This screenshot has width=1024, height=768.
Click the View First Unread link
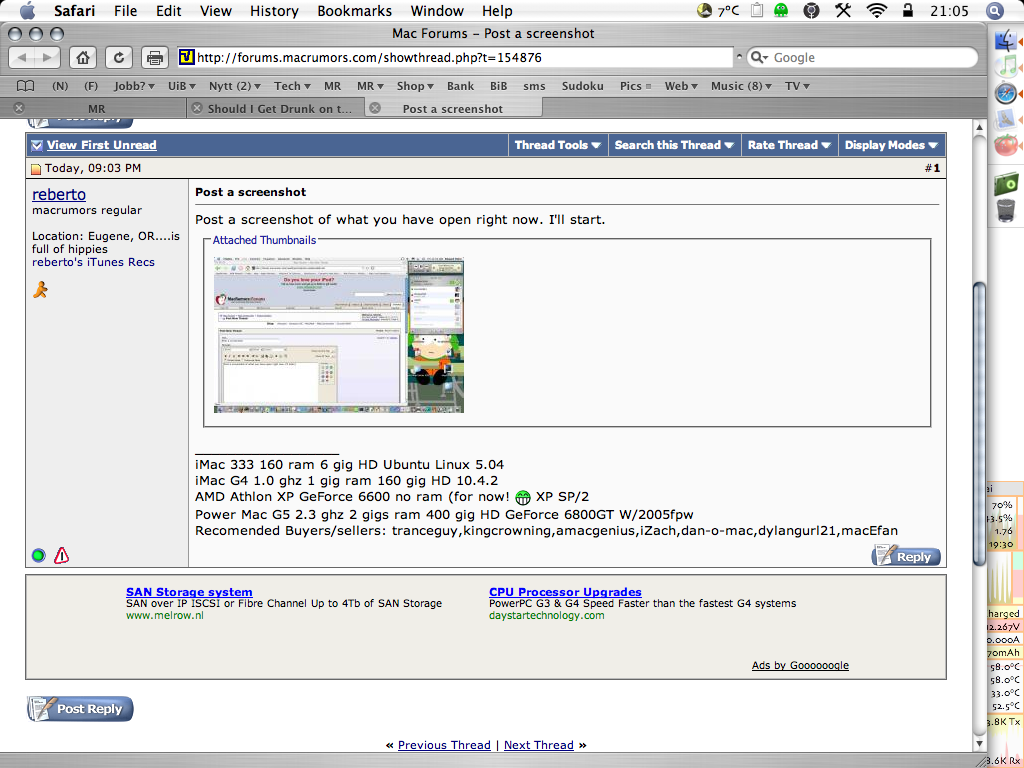pyautogui.click(x=101, y=145)
